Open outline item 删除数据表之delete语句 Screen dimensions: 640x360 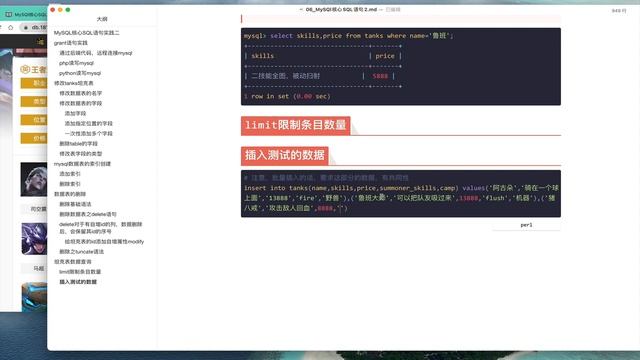(88, 214)
